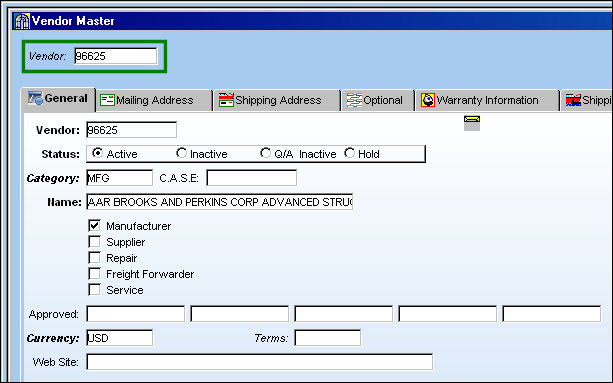Viewport: 613px width, 383px height.
Task: Click the third Approved field
Action: [344, 314]
